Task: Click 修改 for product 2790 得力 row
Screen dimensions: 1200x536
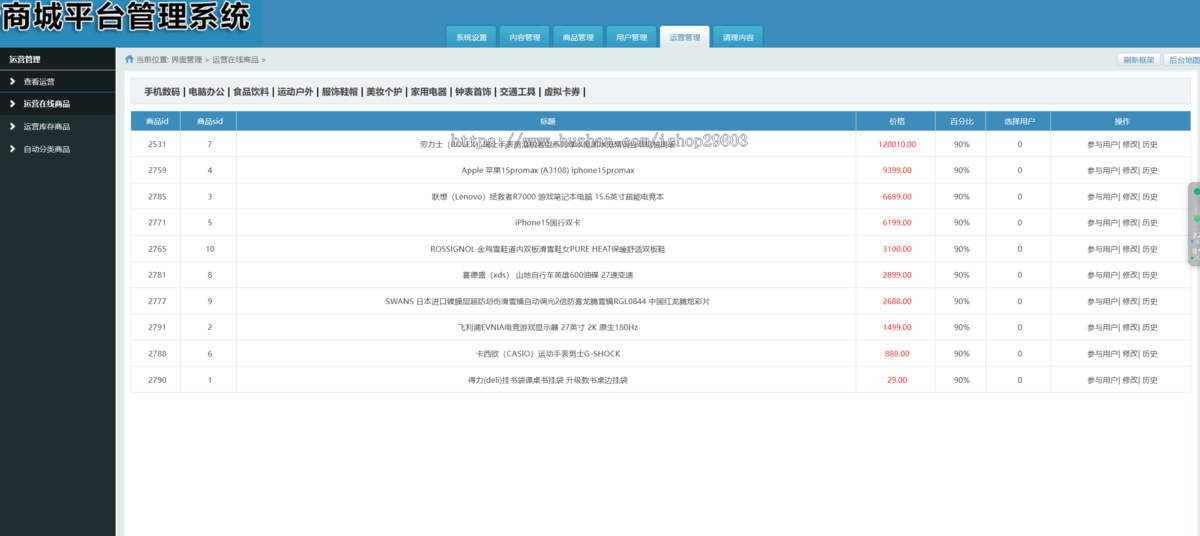Action: [1129, 380]
